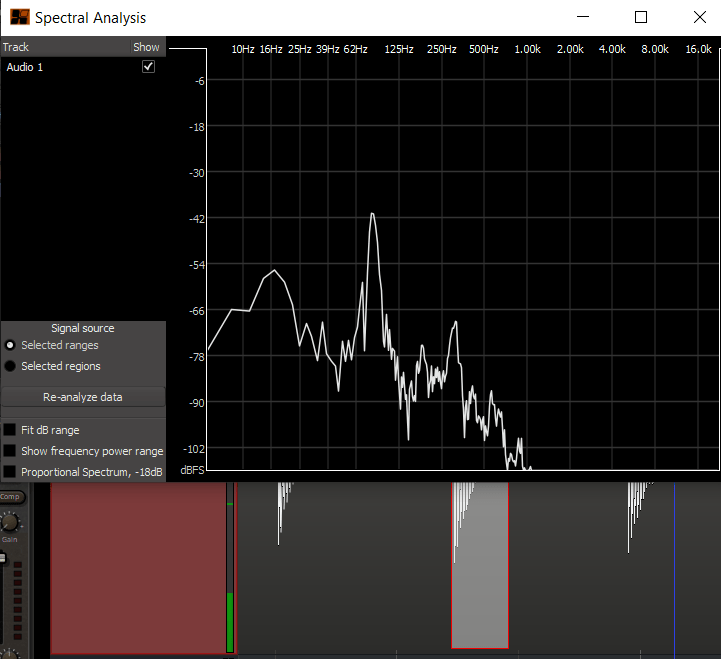Click the red audio region in the editor
This screenshot has width=721, height=659.
click(x=138, y=567)
